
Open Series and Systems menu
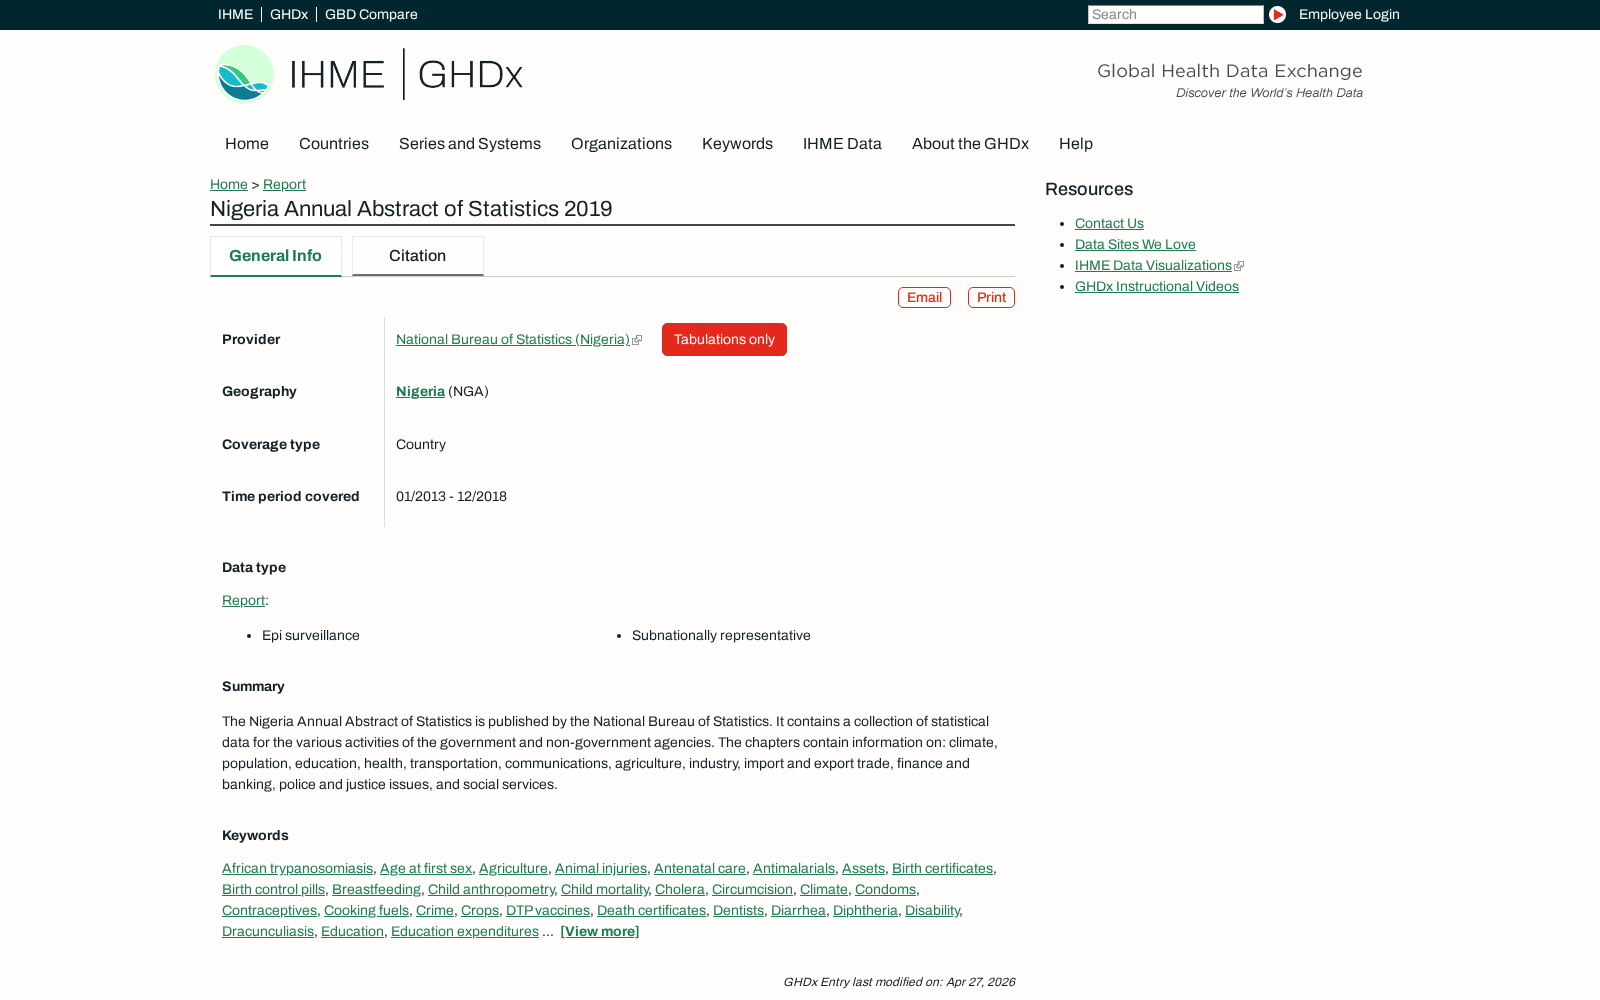[470, 144]
